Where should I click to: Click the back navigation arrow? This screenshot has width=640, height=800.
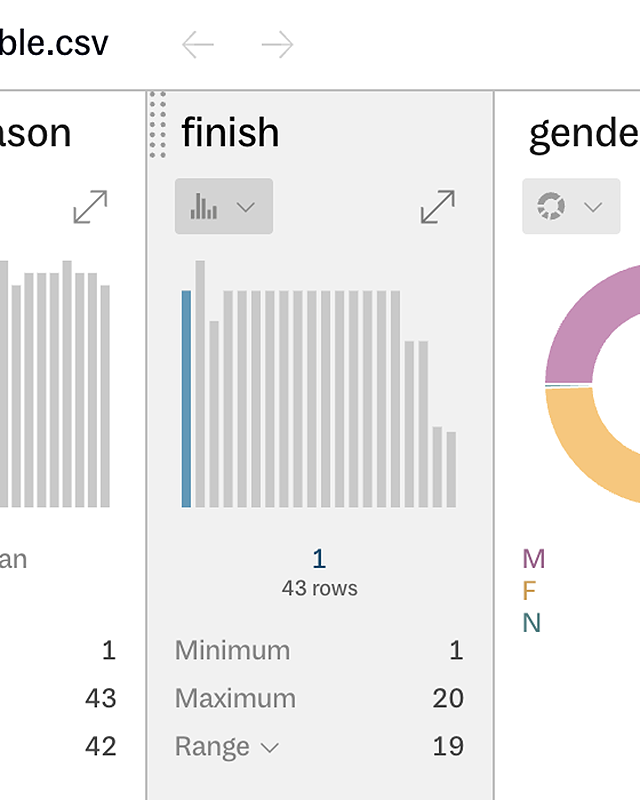pos(197,43)
